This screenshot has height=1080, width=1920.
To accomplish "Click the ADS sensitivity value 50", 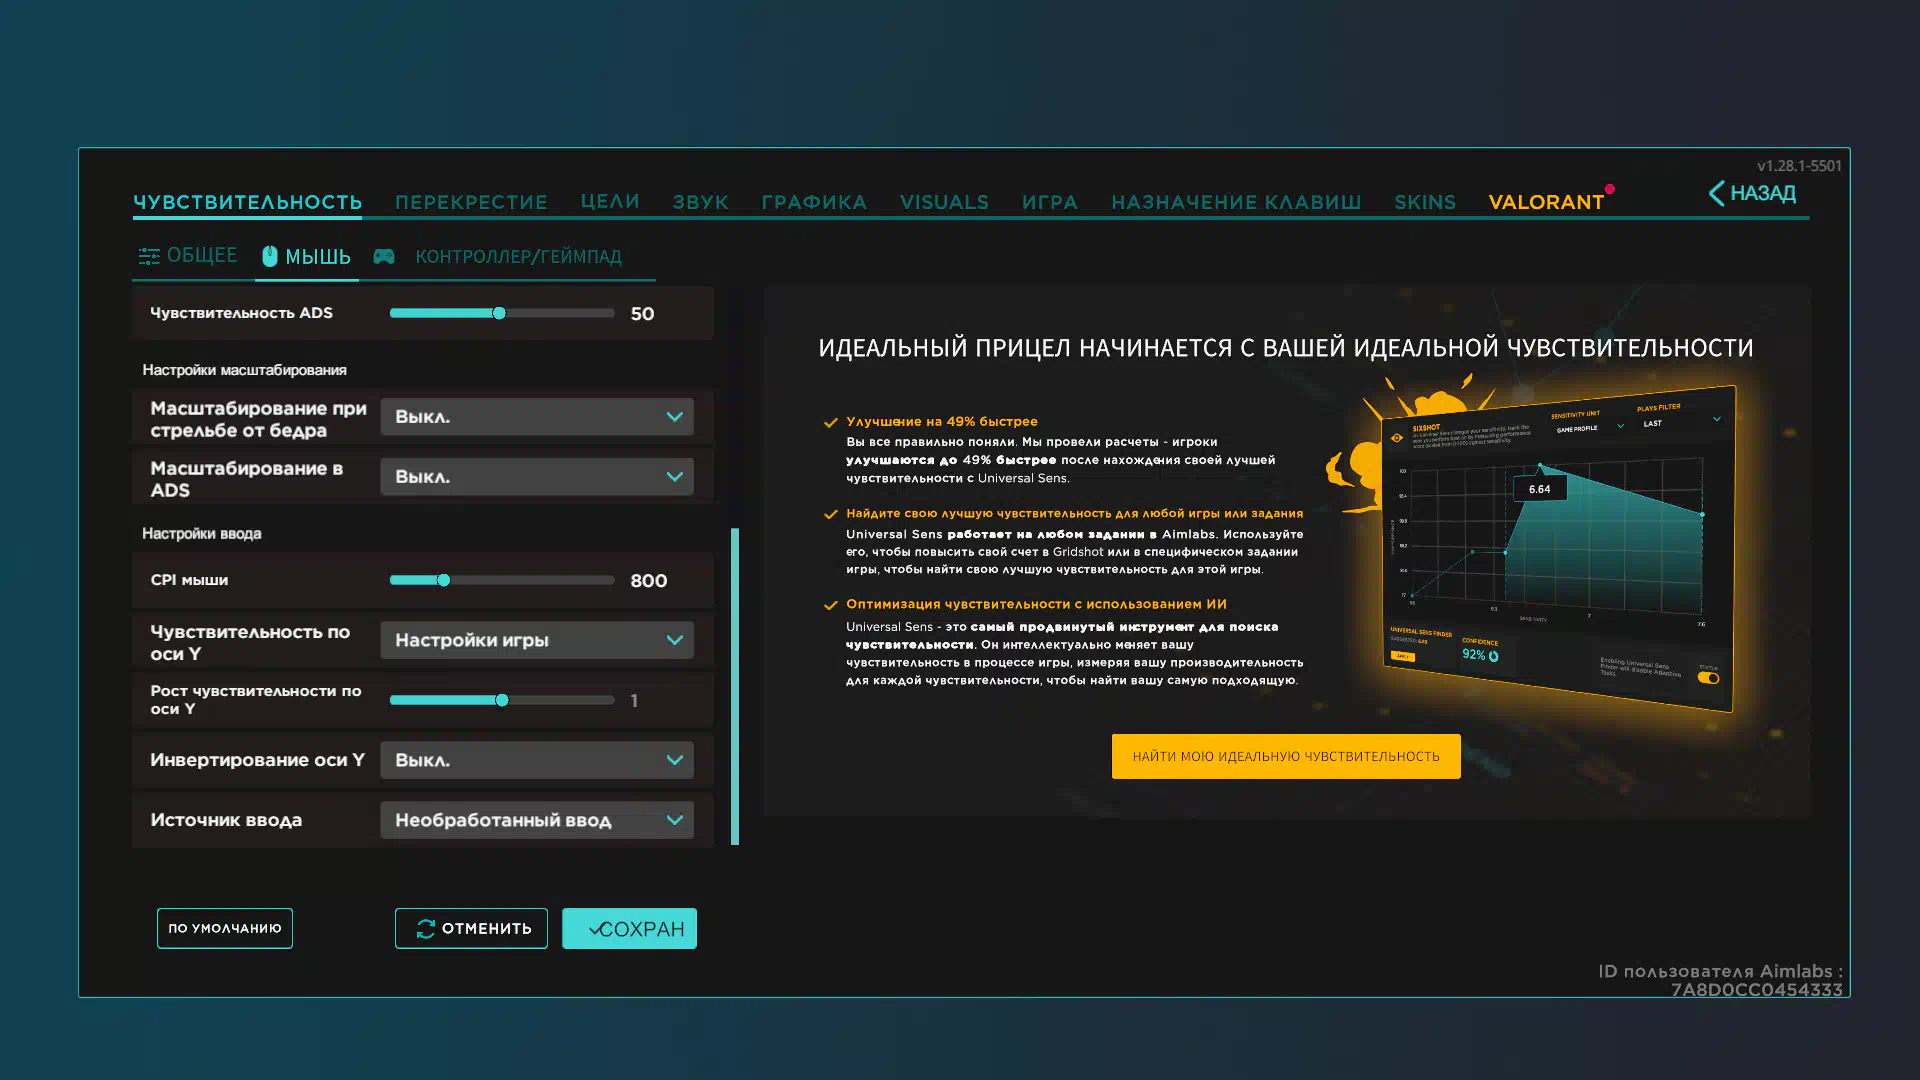I will [x=643, y=314].
